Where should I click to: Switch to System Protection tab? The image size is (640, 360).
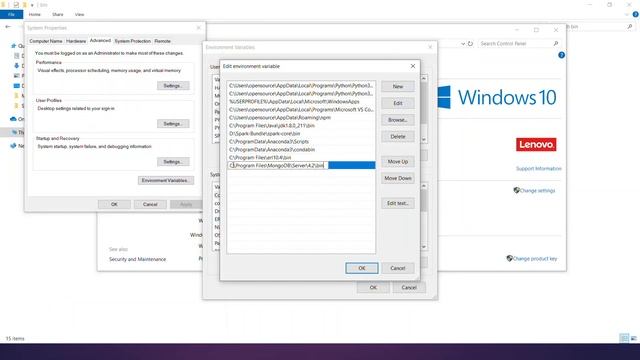tap(133, 41)
